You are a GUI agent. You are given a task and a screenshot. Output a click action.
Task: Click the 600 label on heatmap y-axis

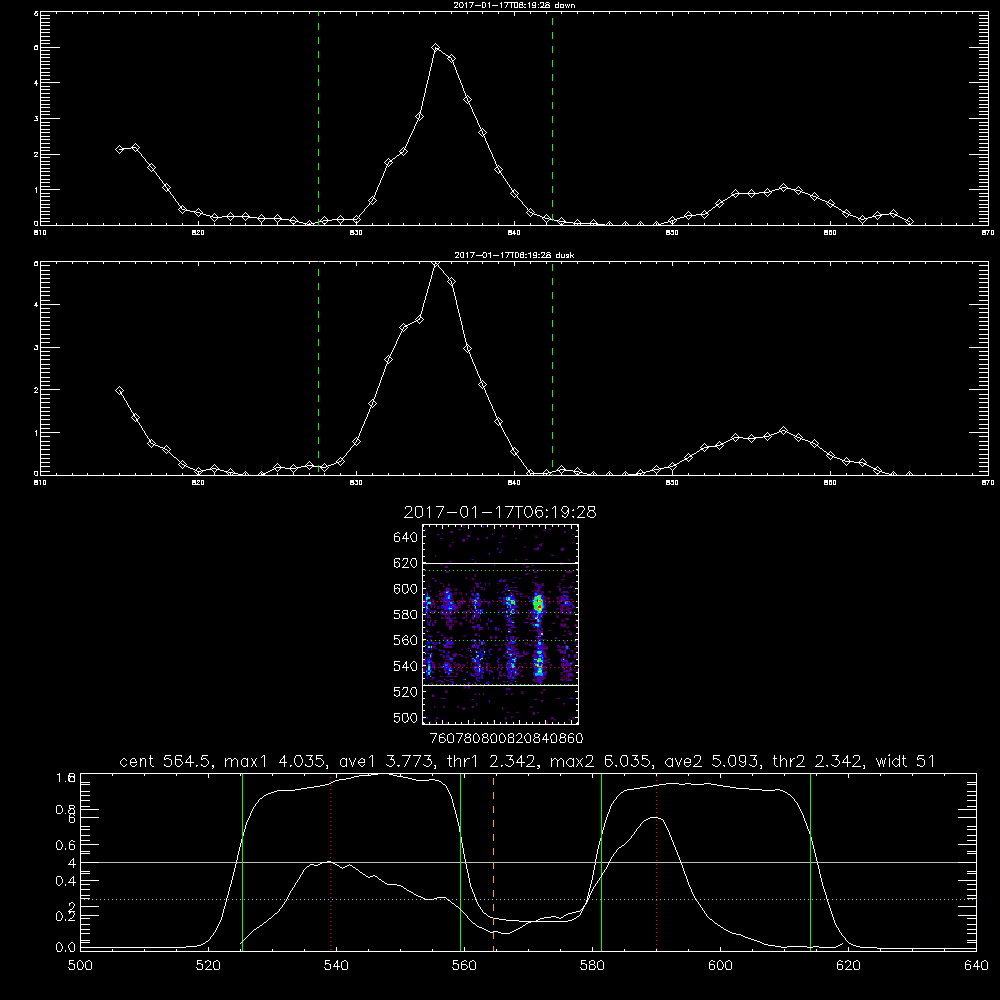(406, 589)
